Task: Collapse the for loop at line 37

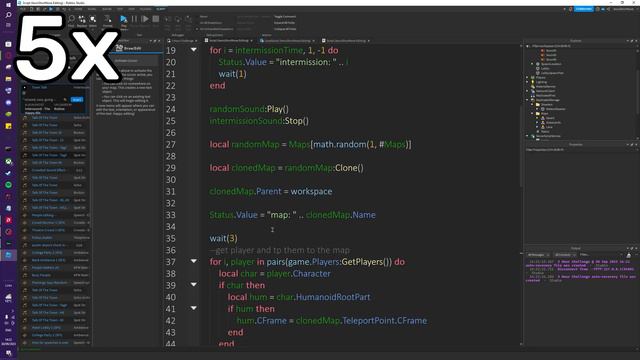Action: tap(193, 261)
